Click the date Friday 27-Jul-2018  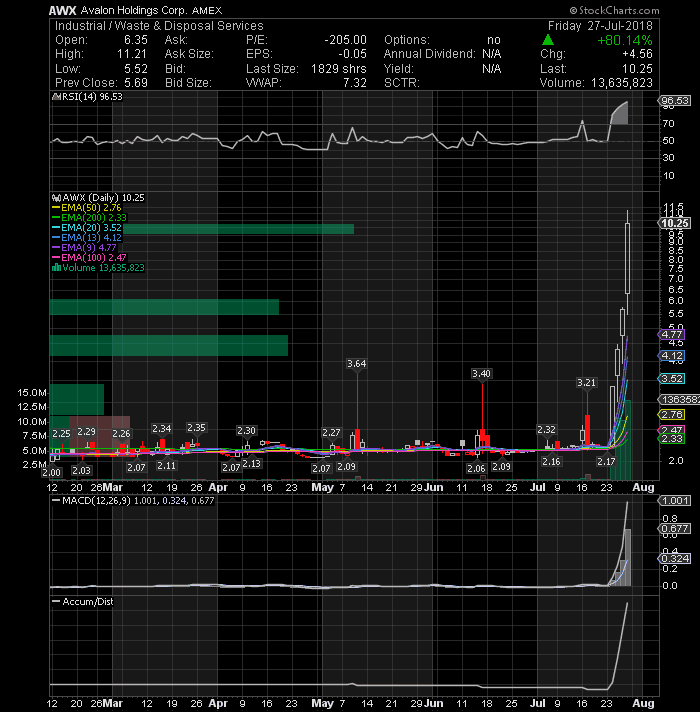tap(600, 26)
